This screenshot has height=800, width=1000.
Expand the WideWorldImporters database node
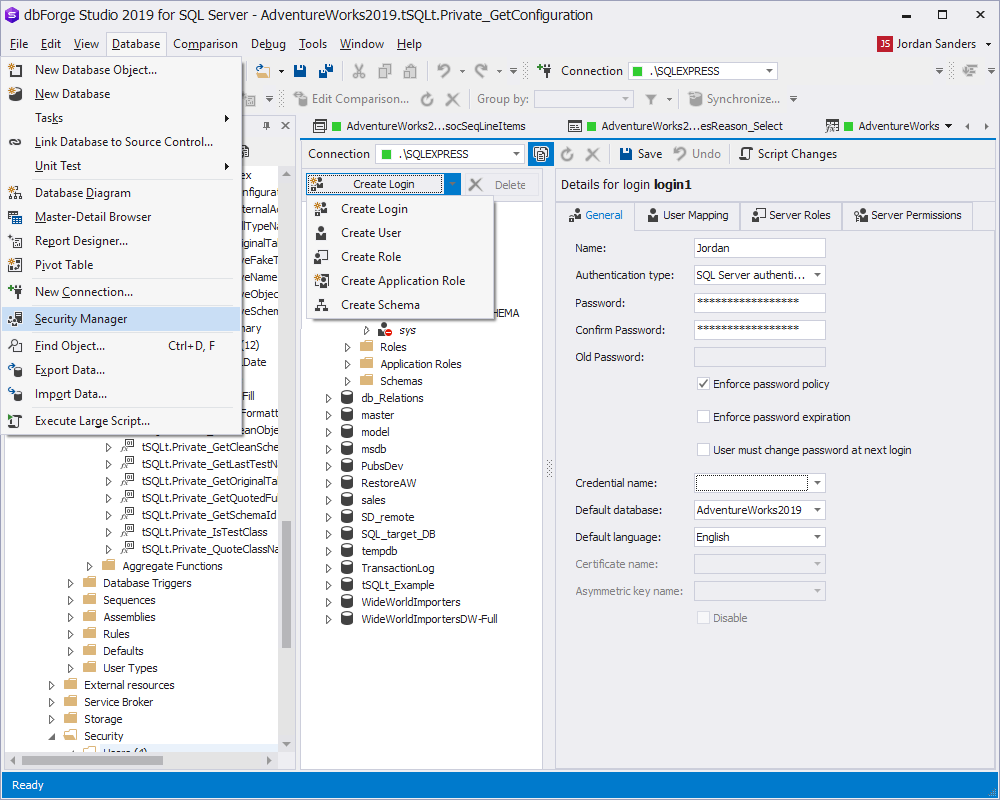coord(328,602)
